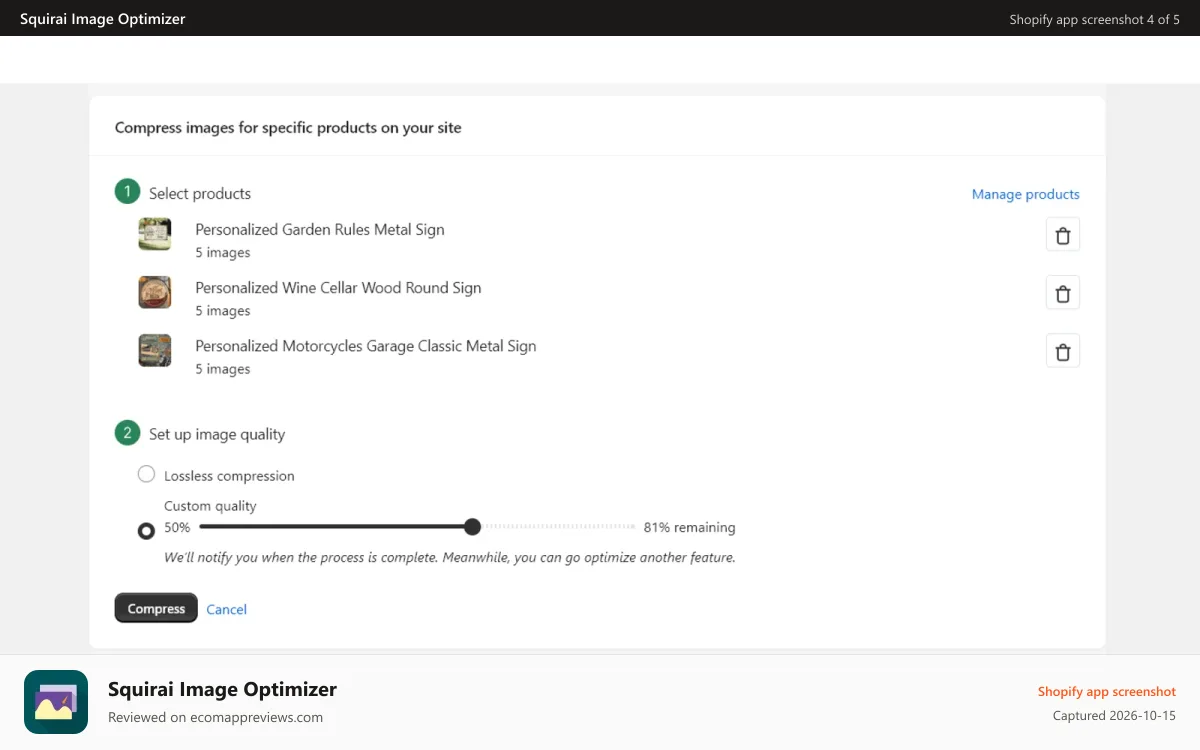Click 'Shopify app screenshot 4 of 5' text

point(1094,19)
